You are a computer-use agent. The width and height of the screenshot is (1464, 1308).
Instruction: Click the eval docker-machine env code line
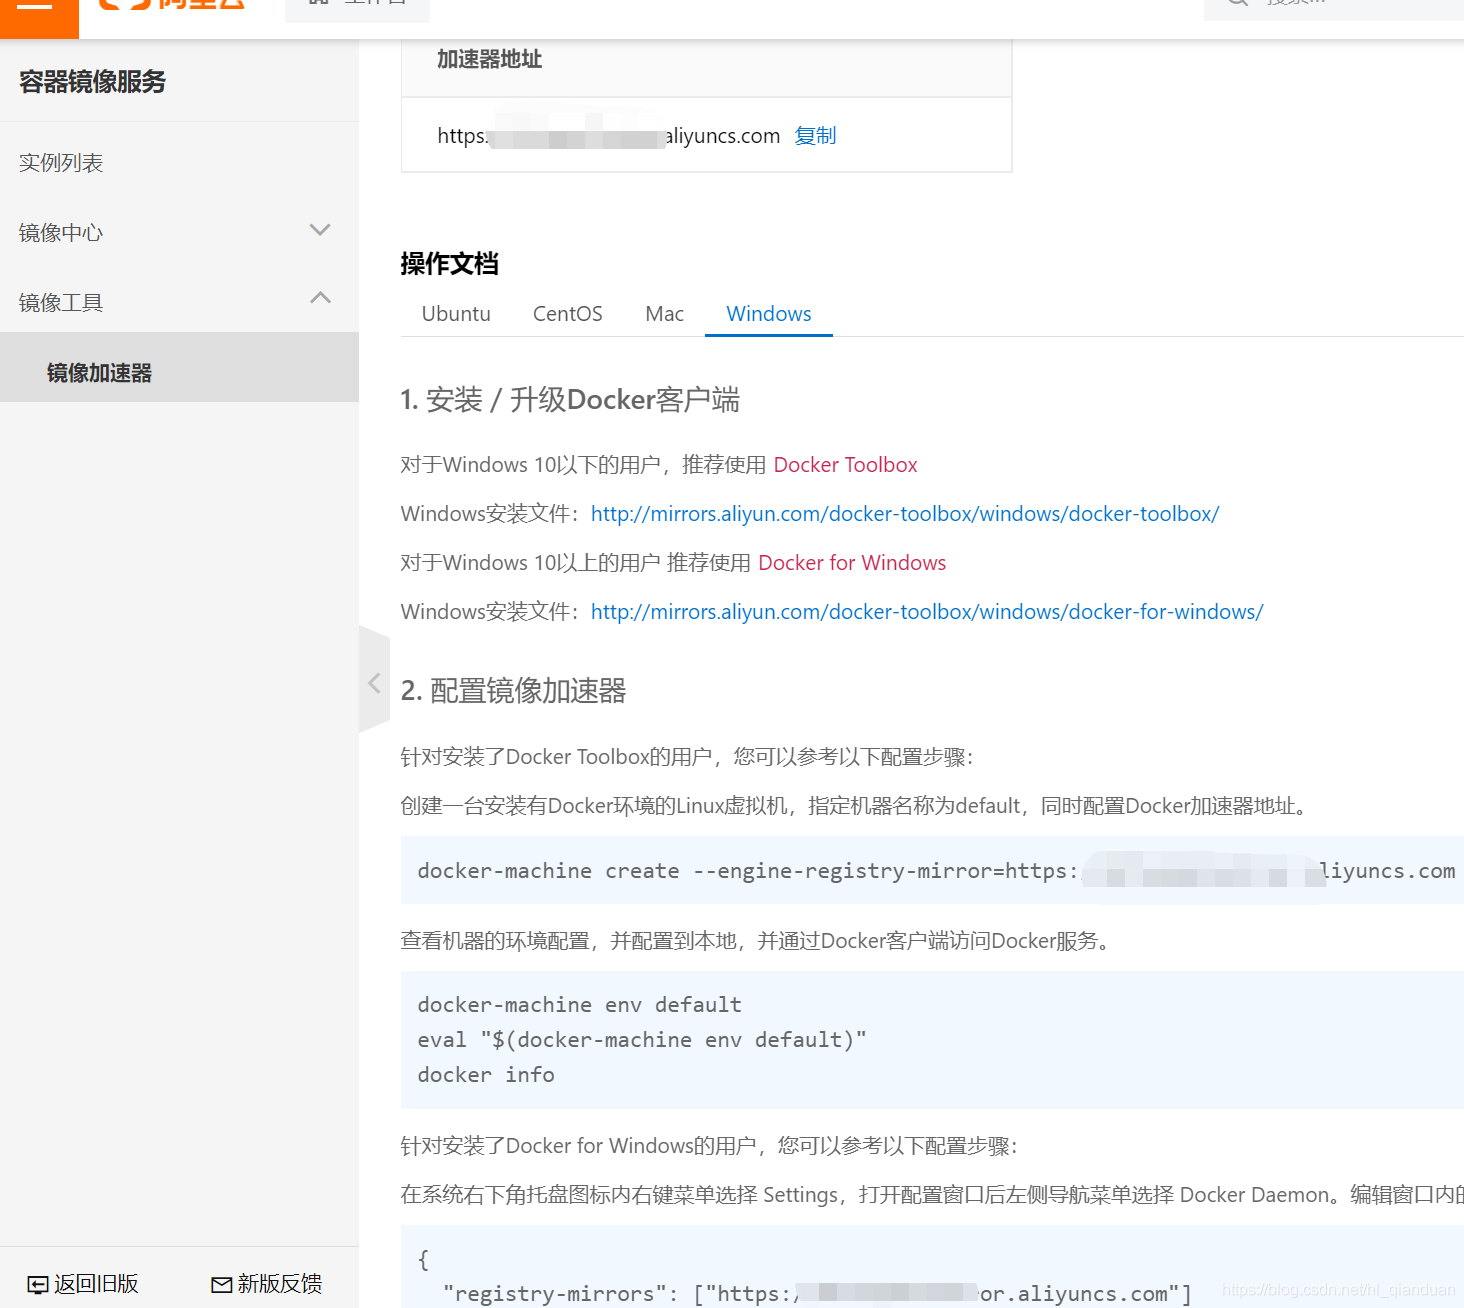pos(642,1040)
